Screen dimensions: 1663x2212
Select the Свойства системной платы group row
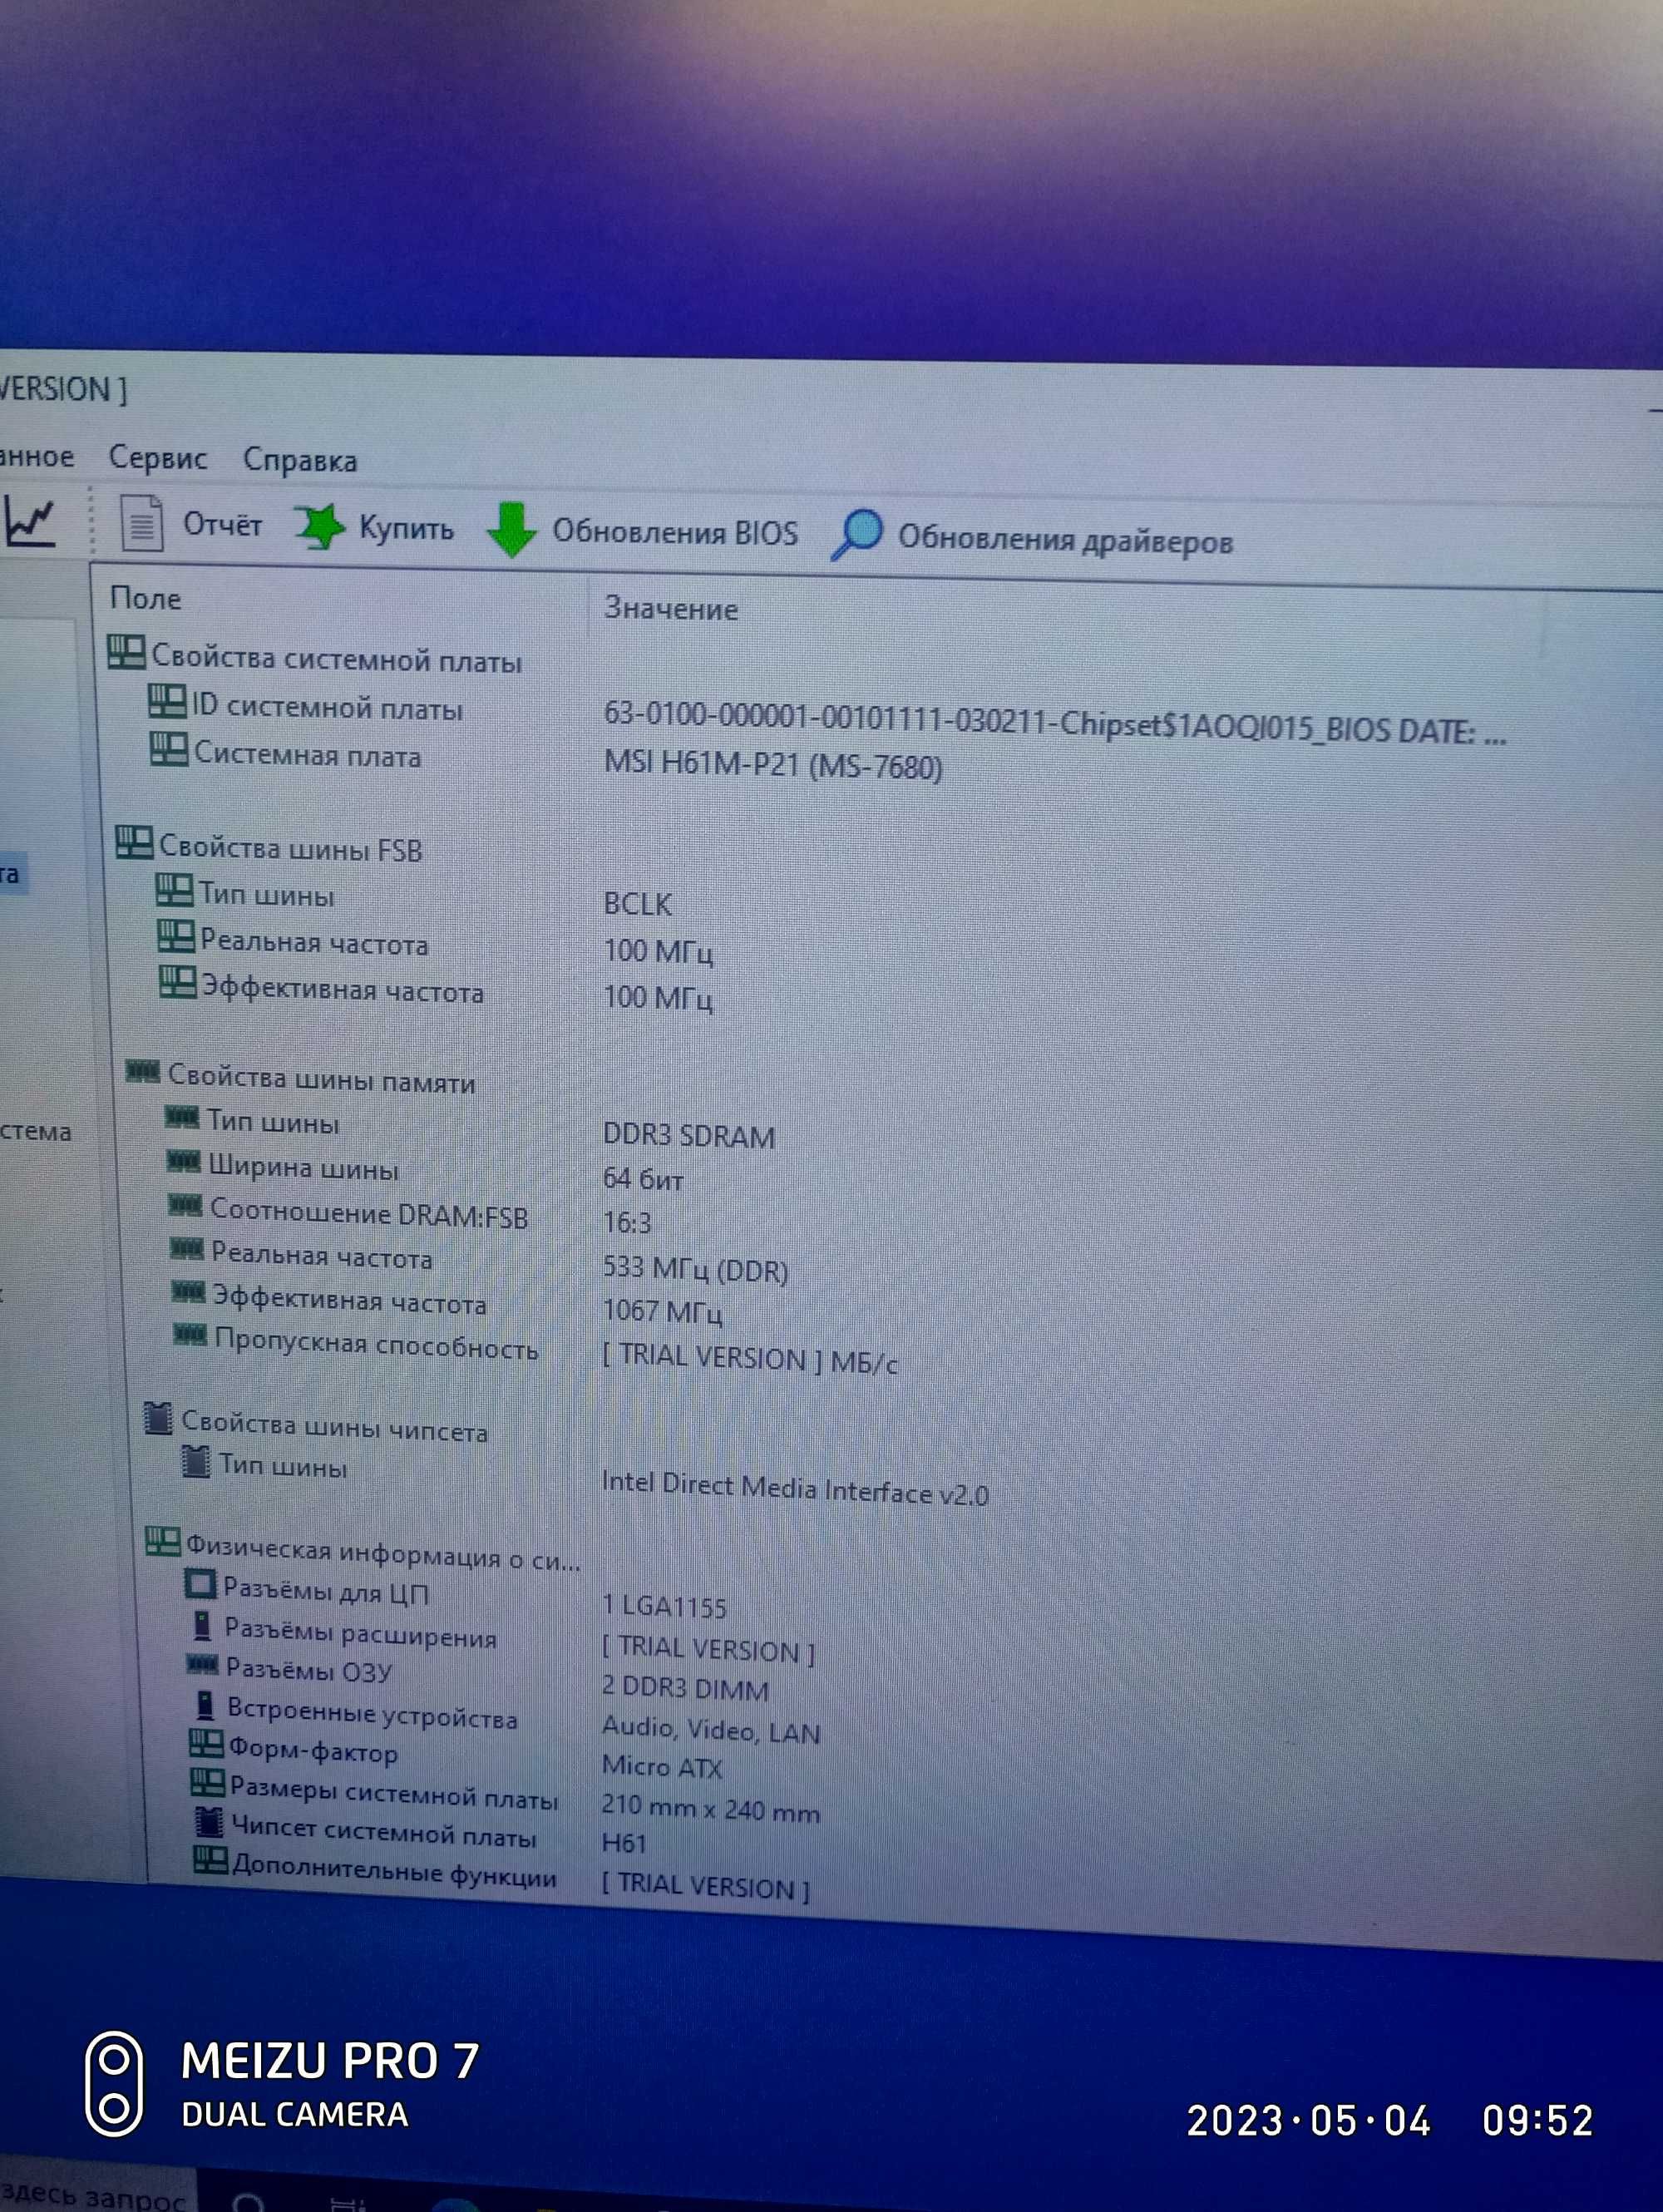(337, 659)
